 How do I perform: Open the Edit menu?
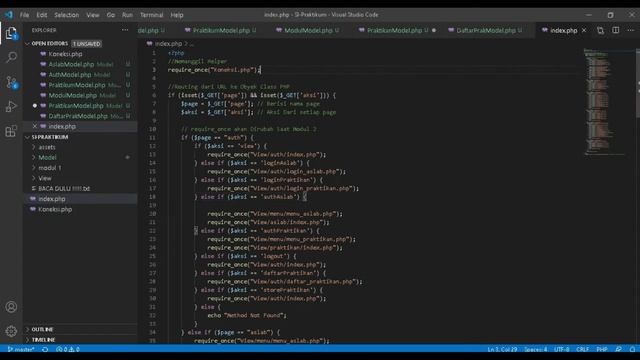[42, 15]
